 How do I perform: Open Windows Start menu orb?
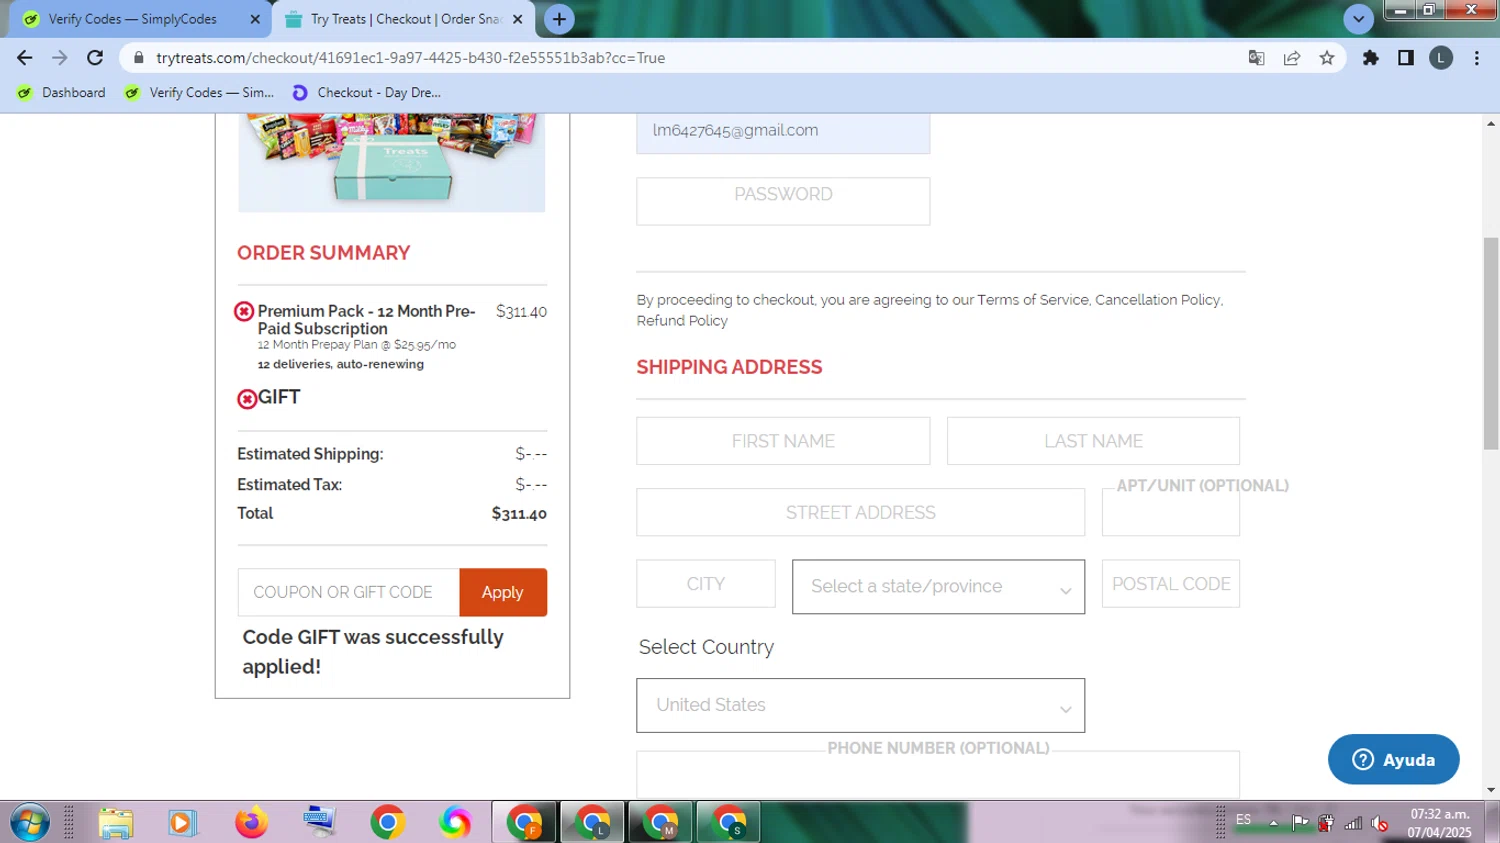tap(29, 823)
